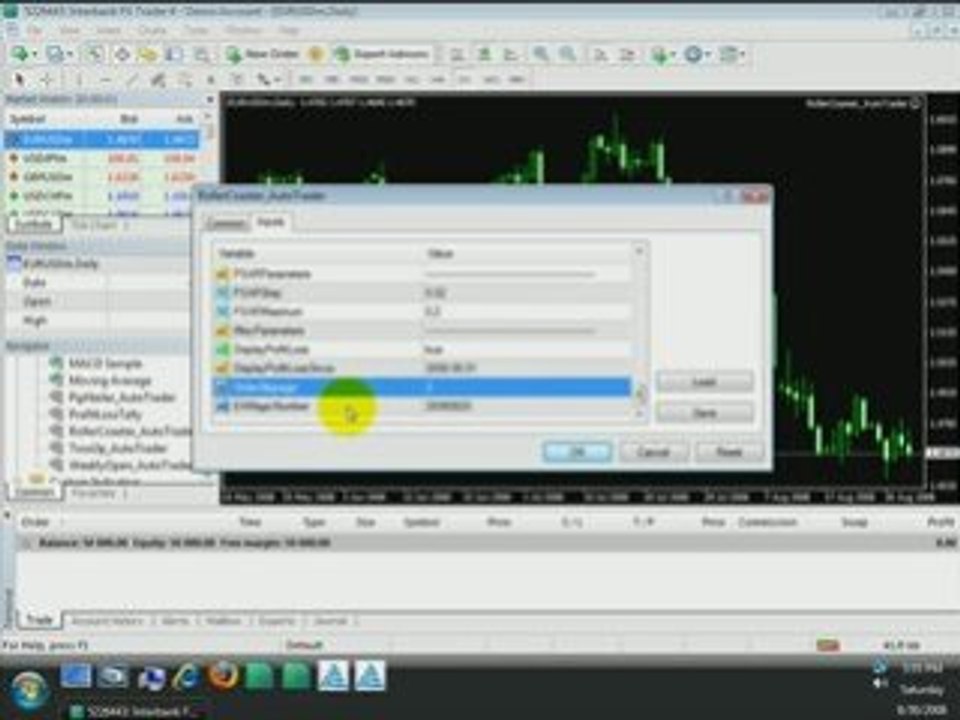Toggle the Navigator folder icon in toolbar
This screenshot has width=960, height=720.
[x=148, y=54]
